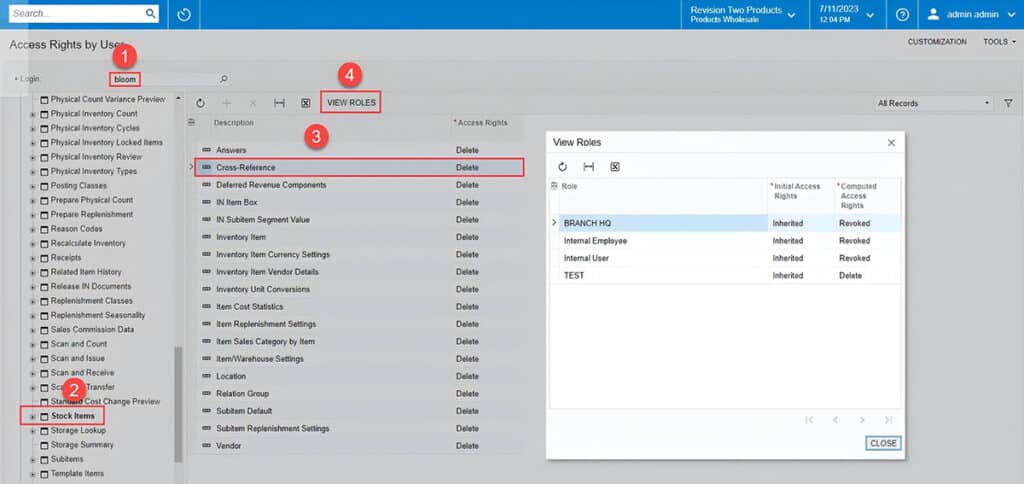This screenshot has width=1024, height=484.
Task: Click the search magnifier icon in top bar
Action: pyautogui.click(x=151, y=14)
